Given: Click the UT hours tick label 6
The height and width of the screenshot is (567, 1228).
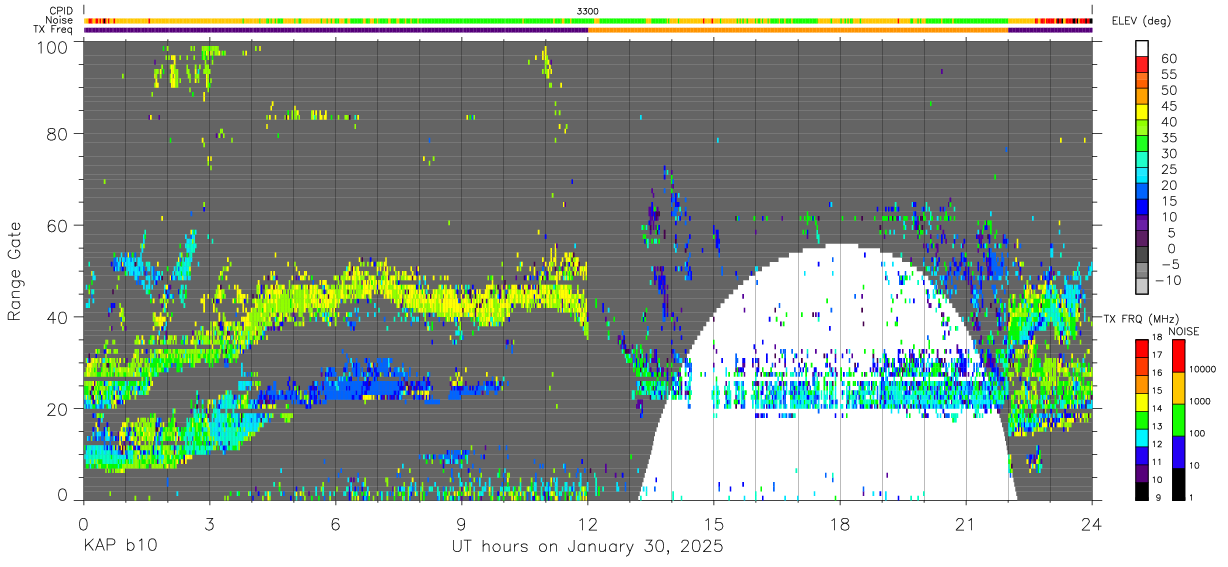Looking at the screenshot, I should (x=335, y=524).
